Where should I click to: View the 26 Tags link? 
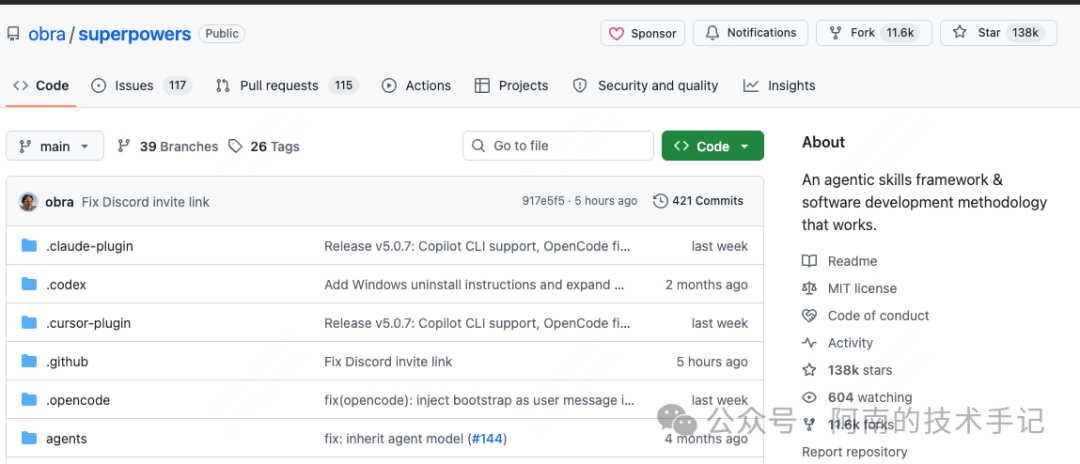point(264,146)
